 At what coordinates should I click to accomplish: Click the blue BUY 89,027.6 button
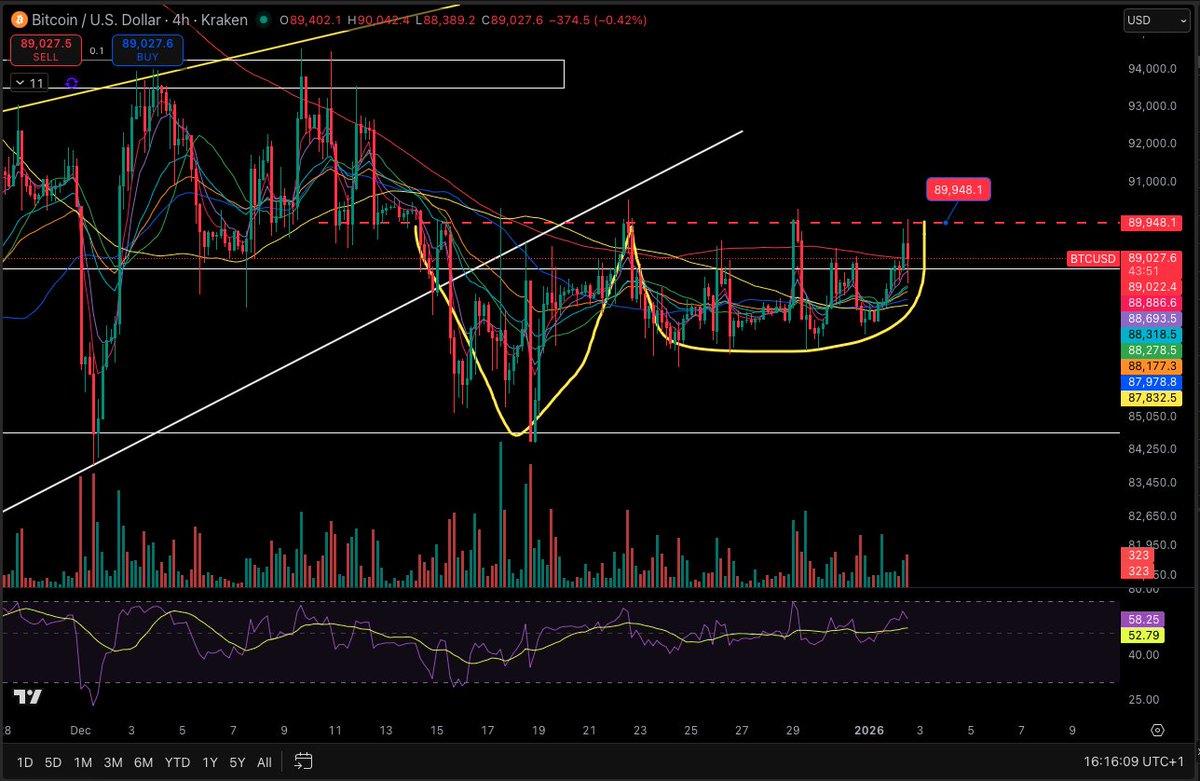pyautogui.click(x=147, y=49)
